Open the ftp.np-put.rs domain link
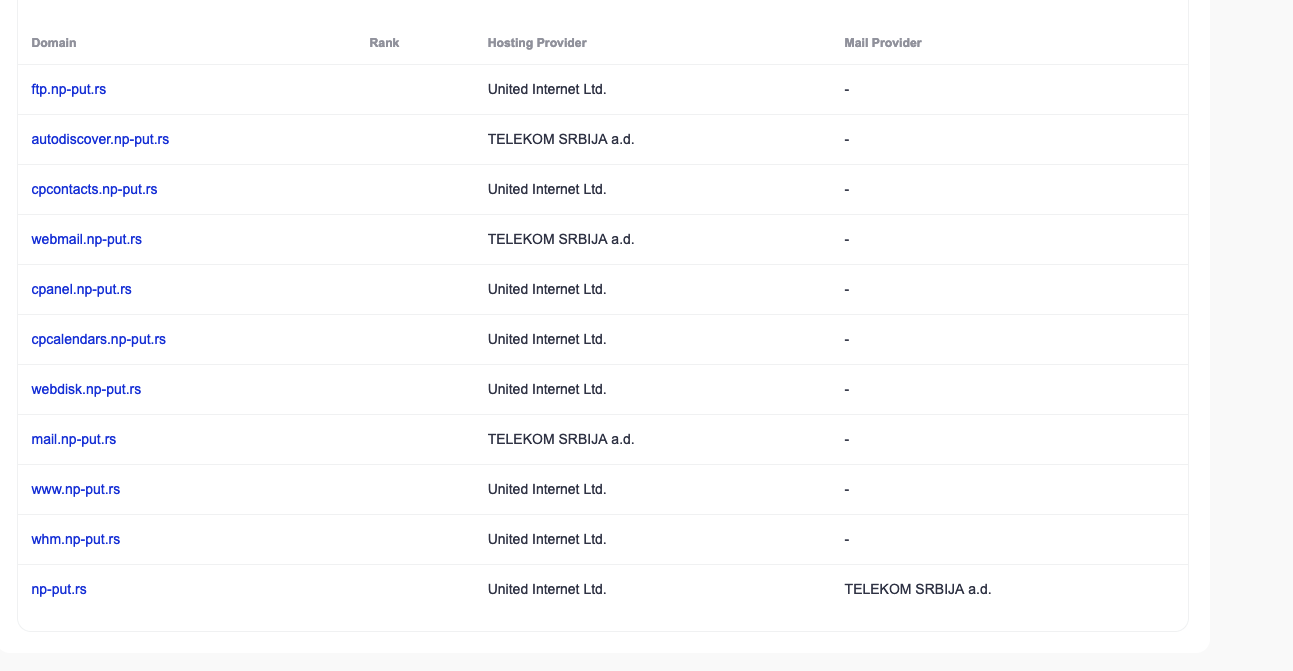This screenshot has height=671, width=1293. pos(69,89)
